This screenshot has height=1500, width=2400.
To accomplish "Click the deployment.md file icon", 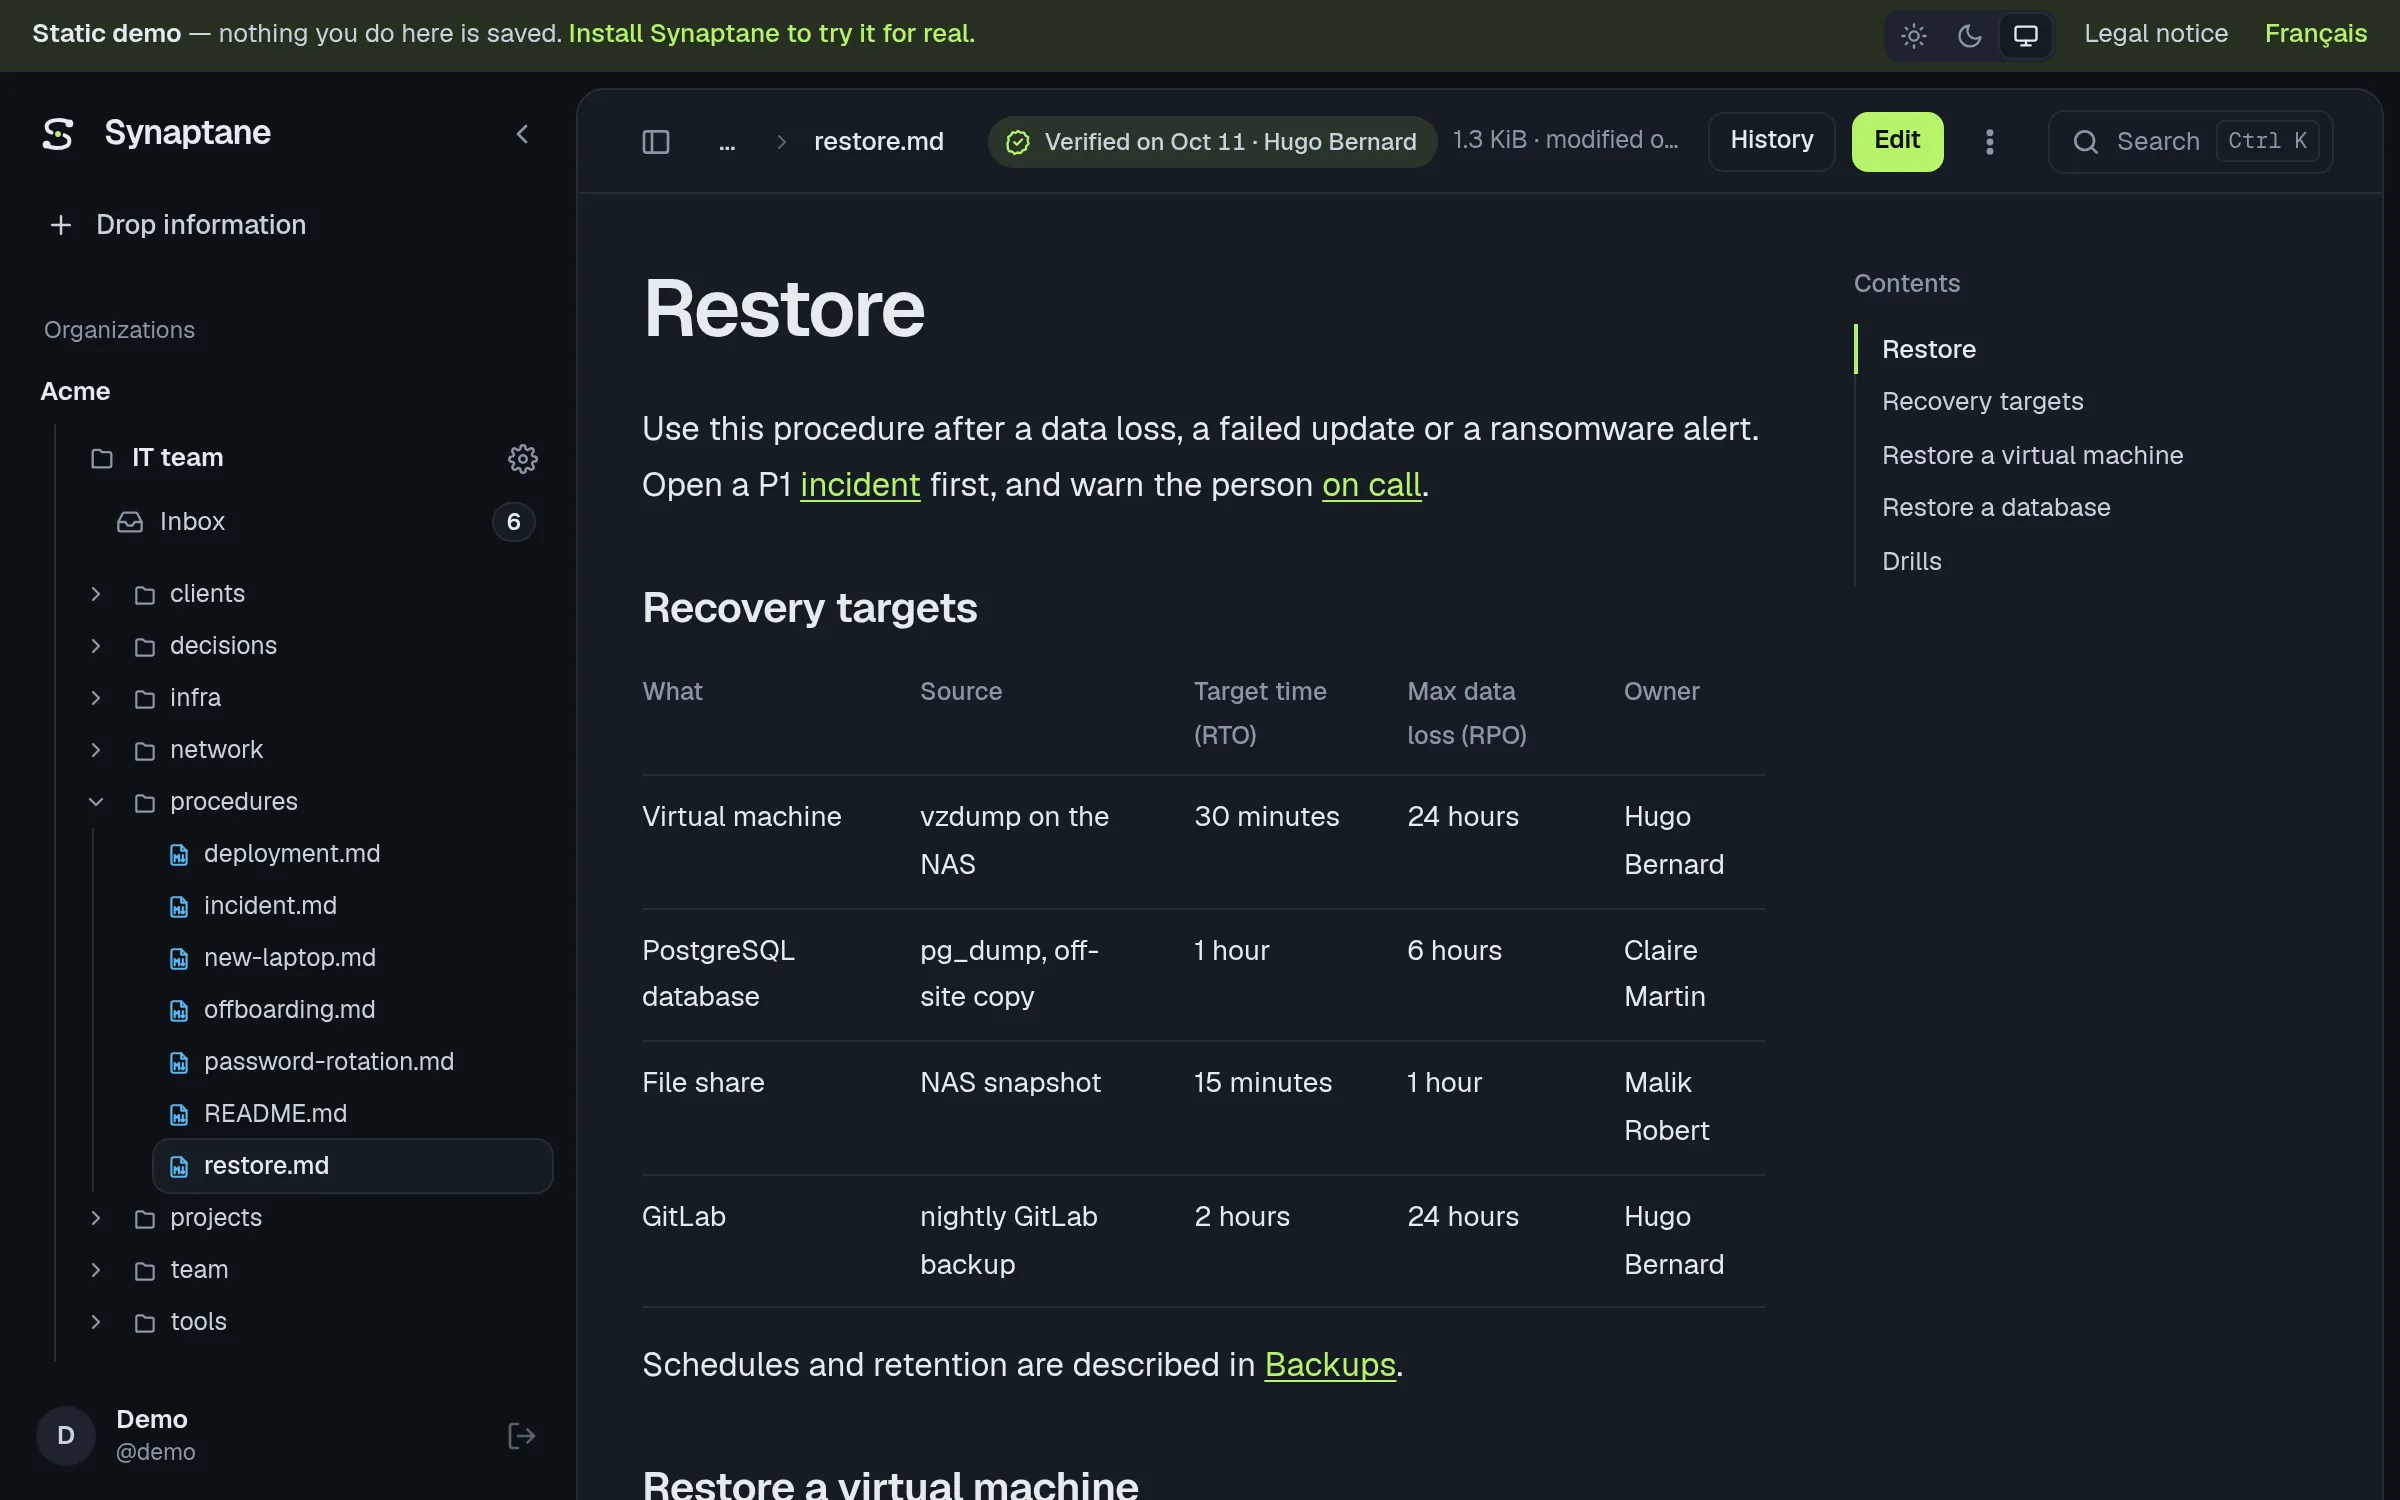I will coord(179,854).
